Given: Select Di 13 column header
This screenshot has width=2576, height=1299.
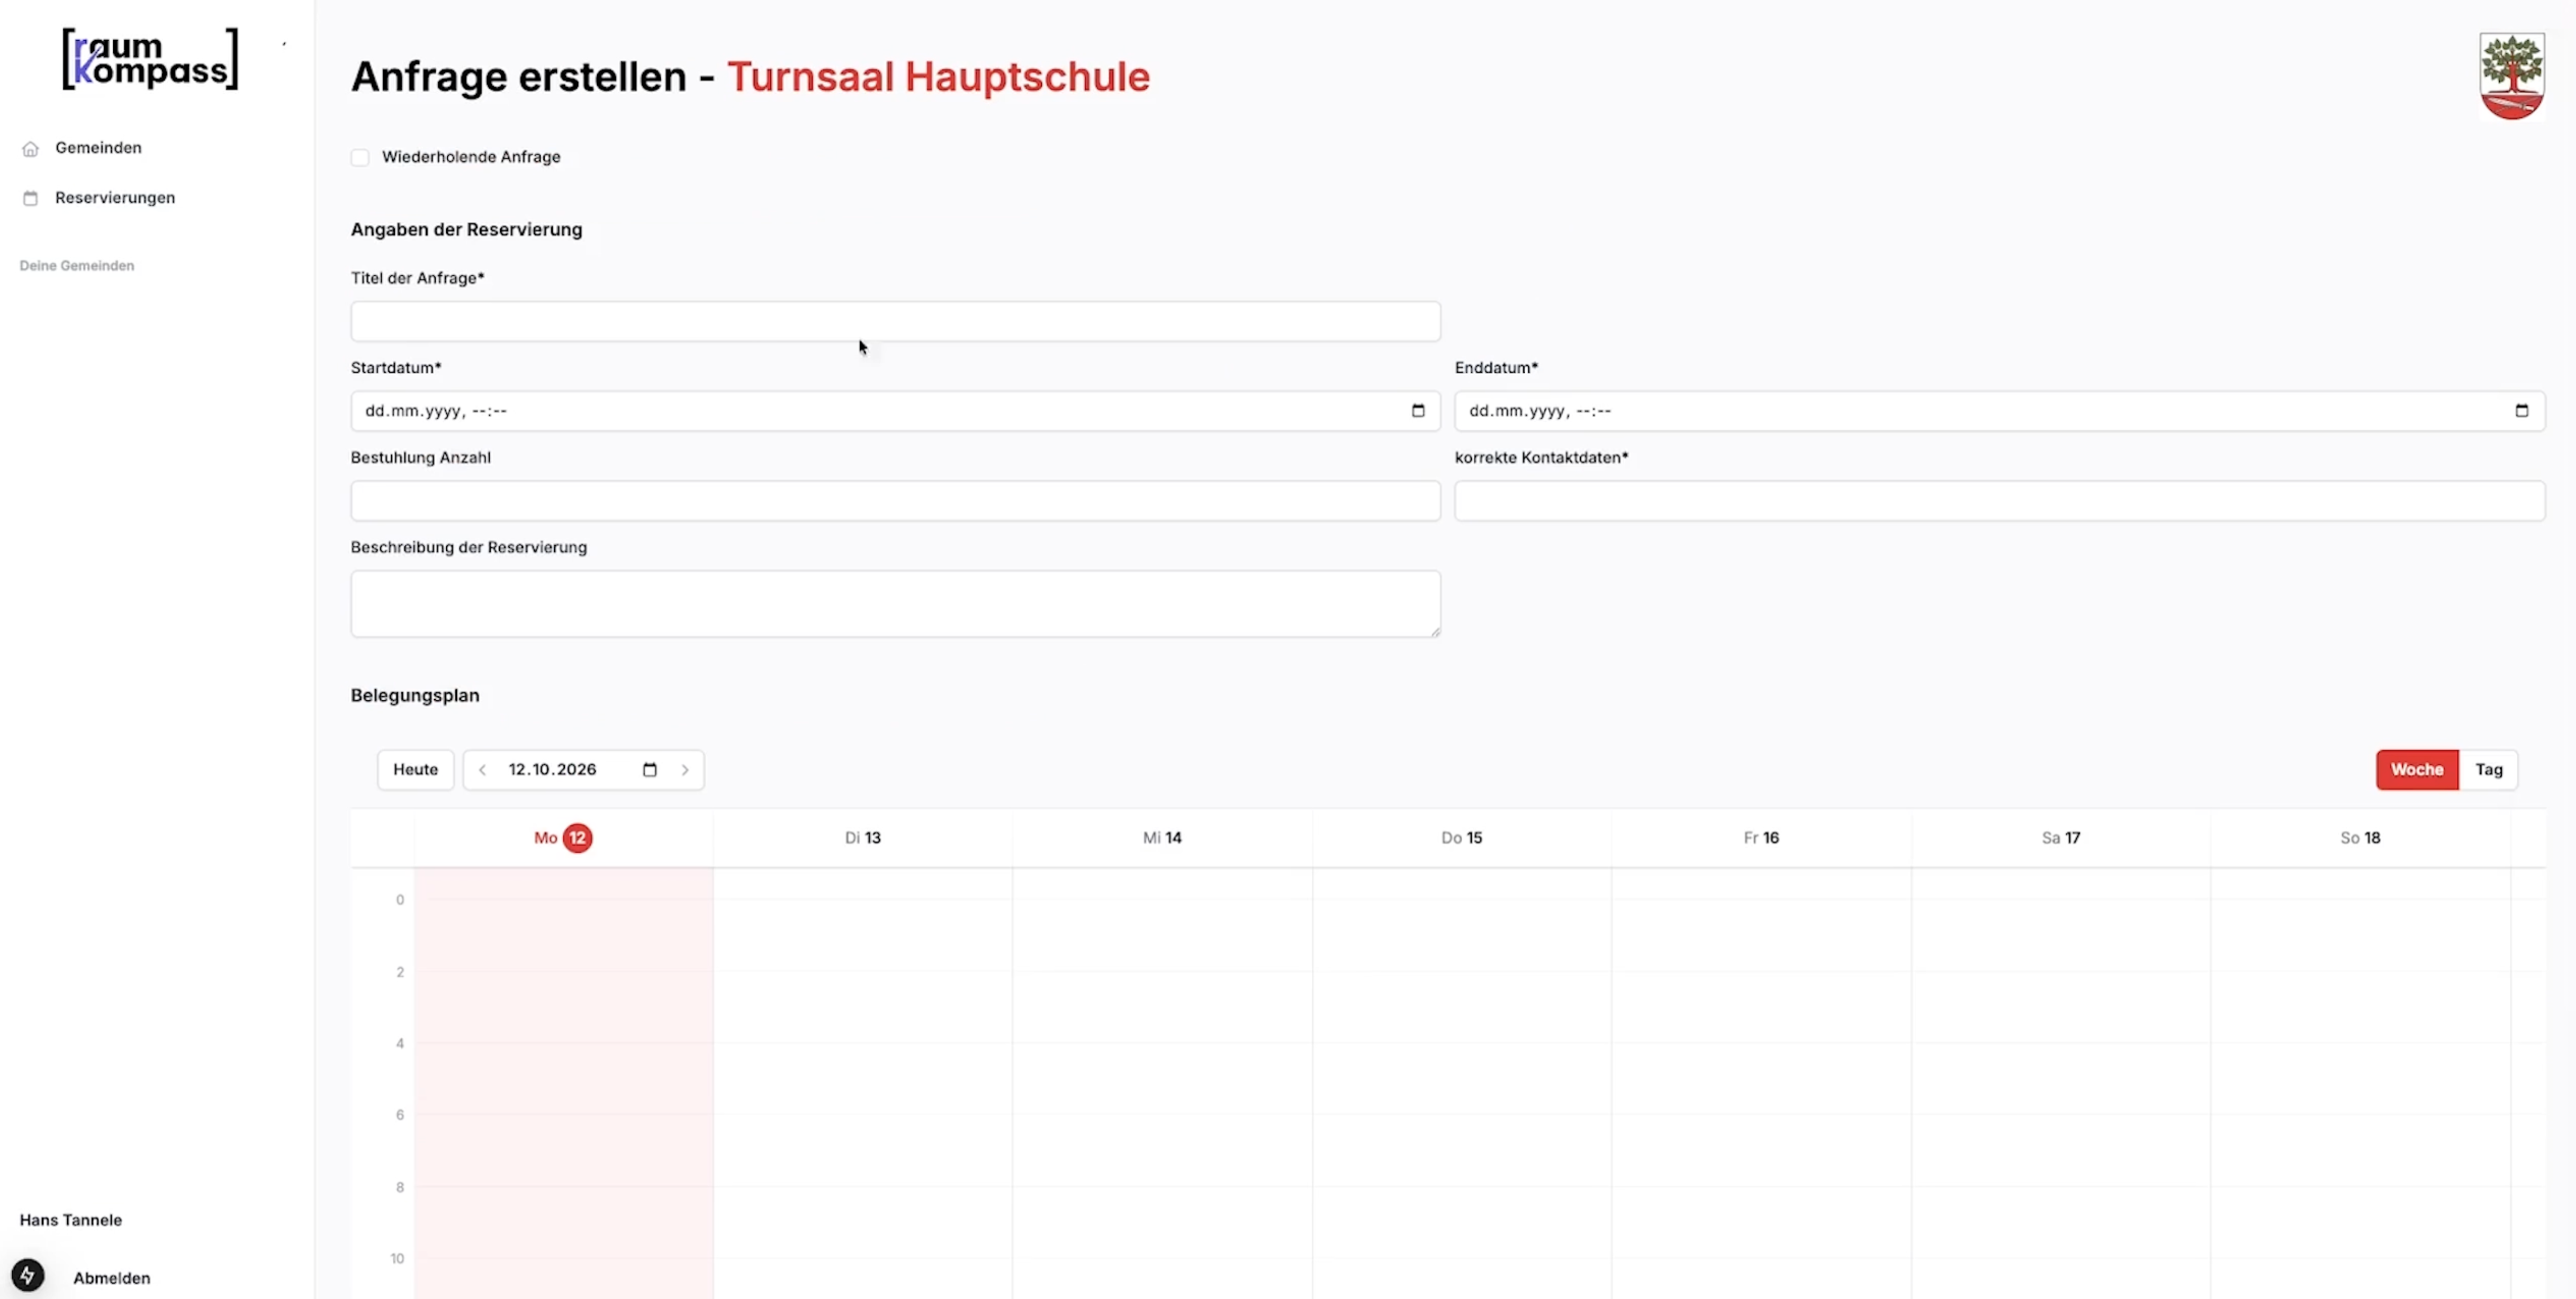Looking at the screenshot, I should pos(863,838).
